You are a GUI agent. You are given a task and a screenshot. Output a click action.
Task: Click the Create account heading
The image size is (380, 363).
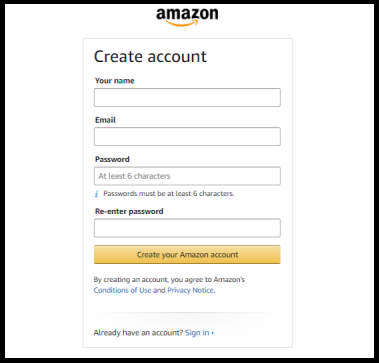coord(150,56)
